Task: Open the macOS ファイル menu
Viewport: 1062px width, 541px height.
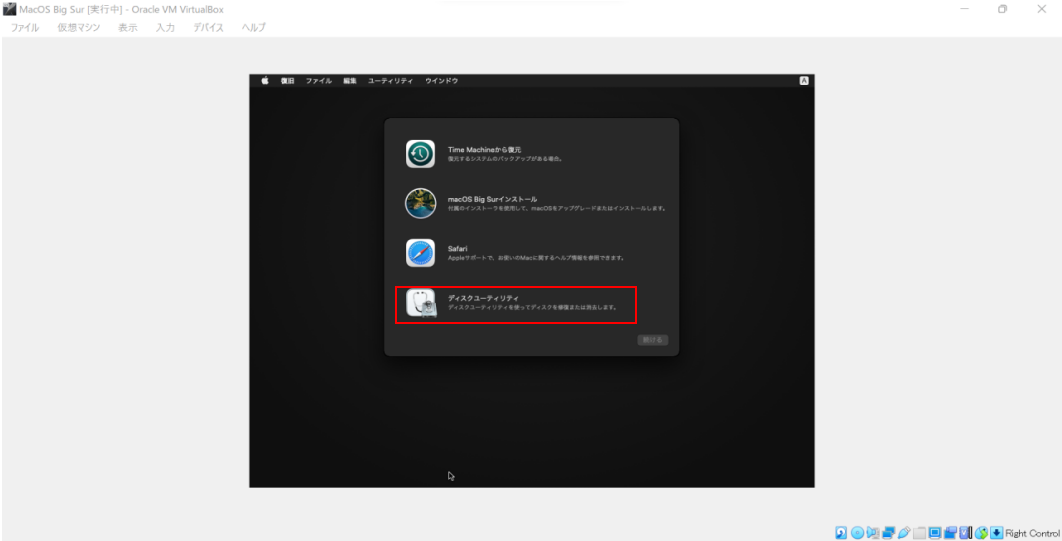Action: tap(318, 81)
